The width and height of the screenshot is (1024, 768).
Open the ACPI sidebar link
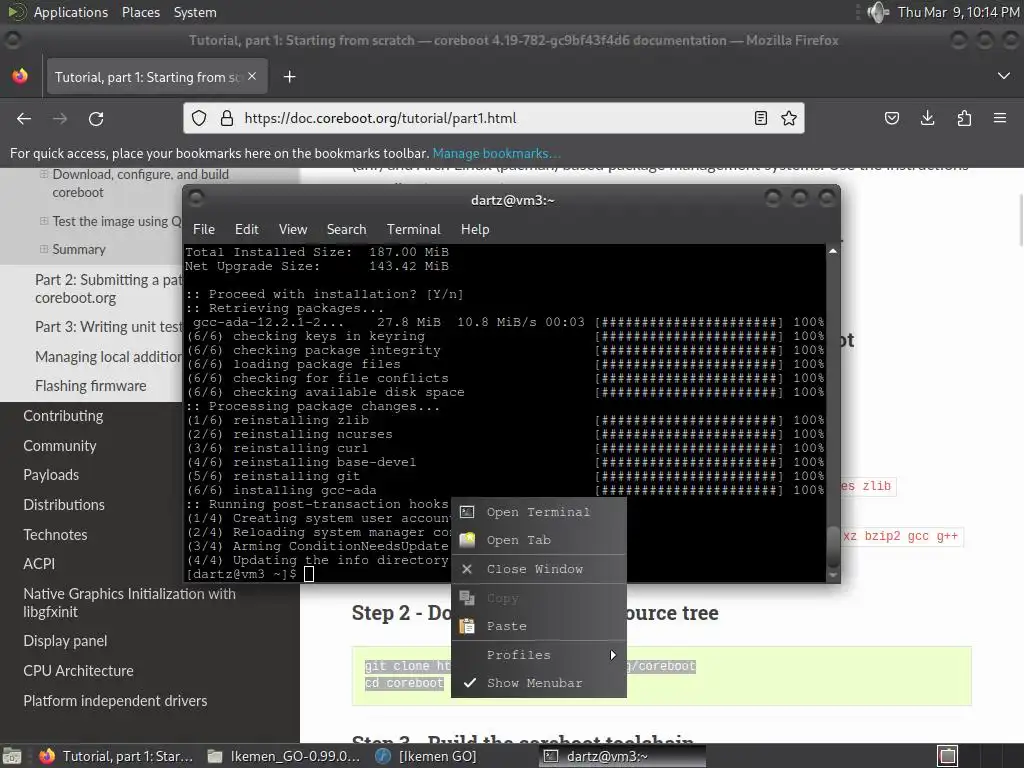(39, 564)
